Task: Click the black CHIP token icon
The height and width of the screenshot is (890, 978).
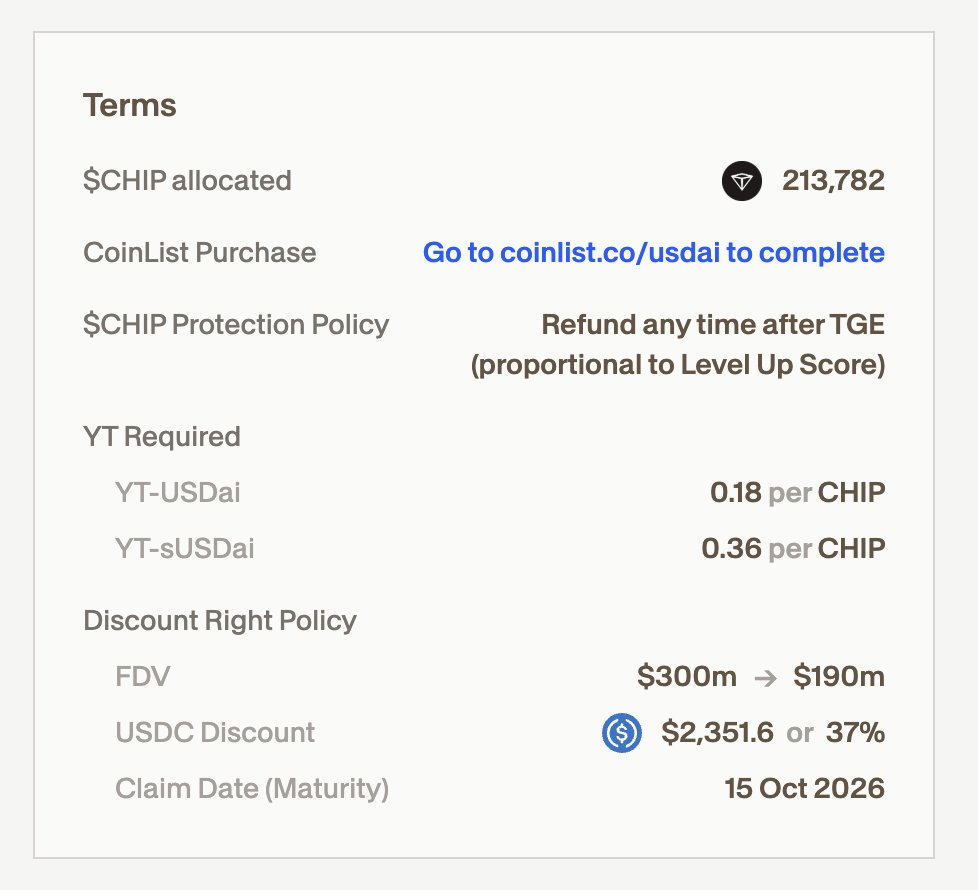Action: coord(741,181)
